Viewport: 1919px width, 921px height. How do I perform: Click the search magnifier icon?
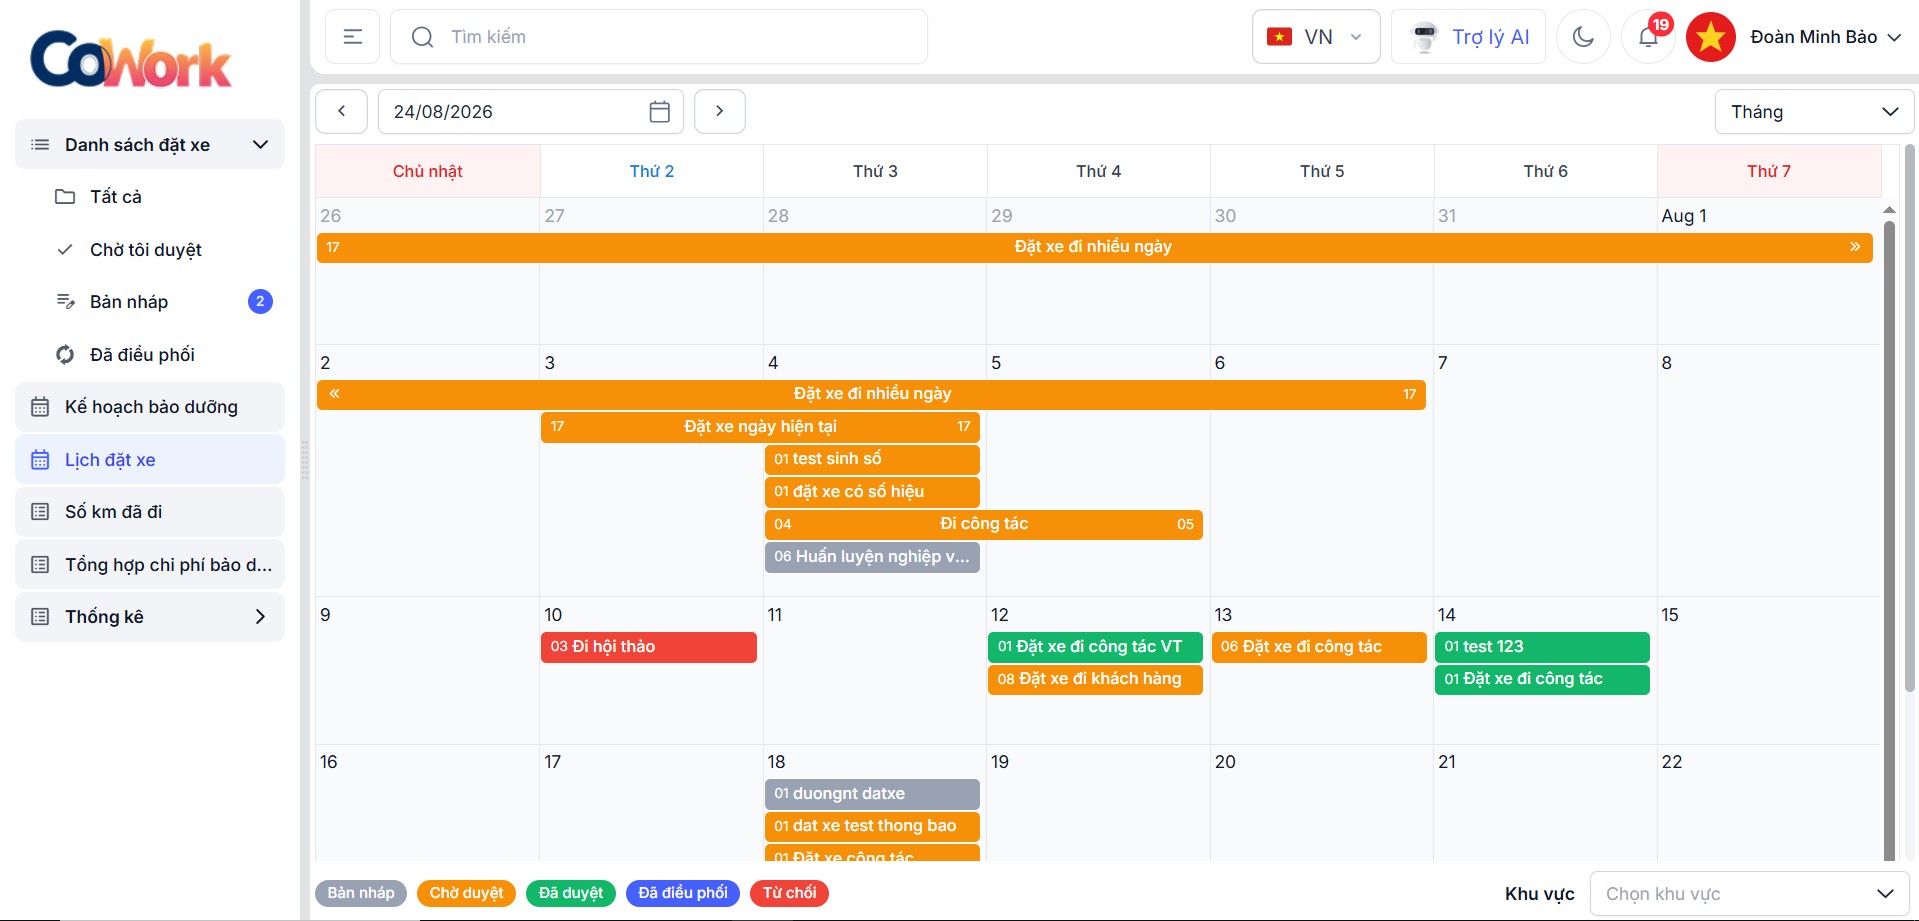coord(423,37)
